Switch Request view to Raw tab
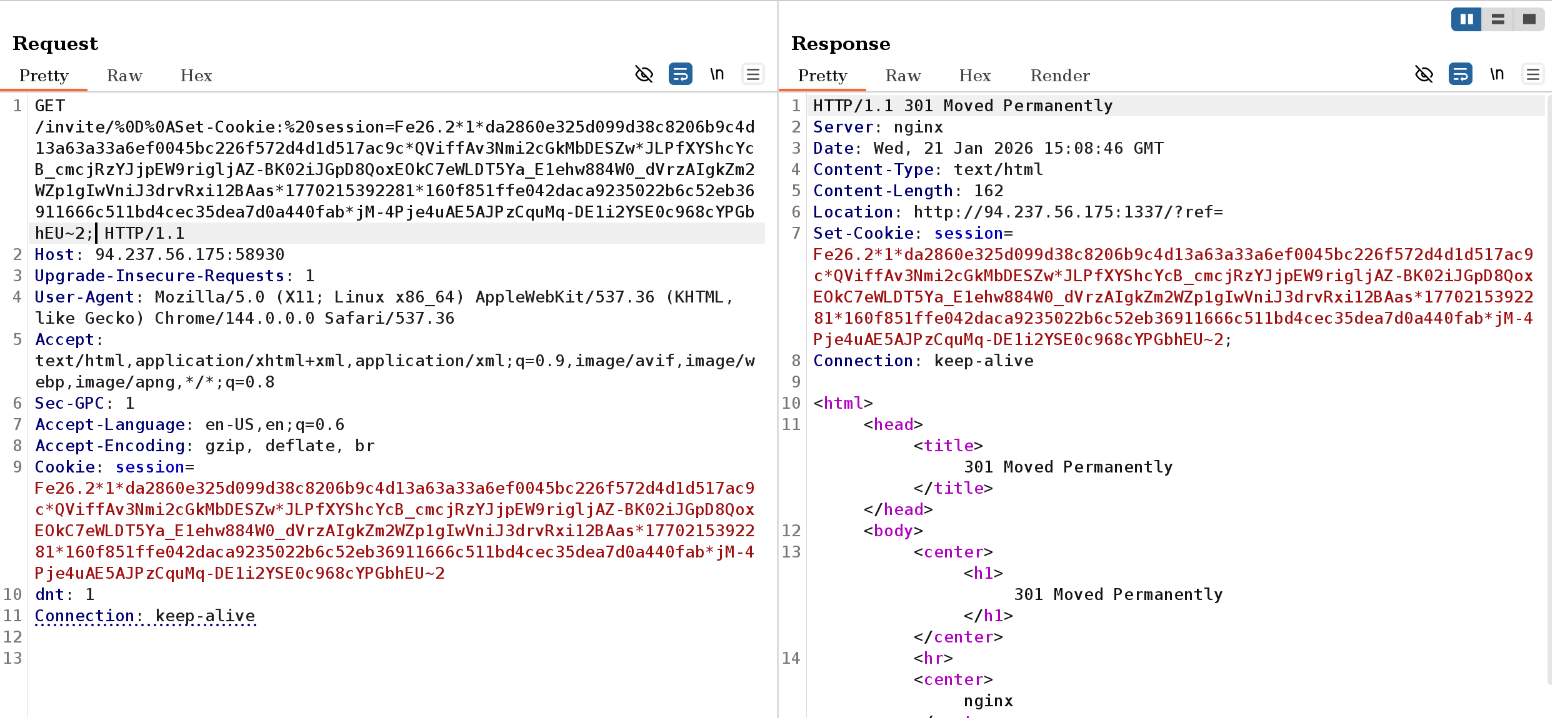The width and height of the screenshot is (1552, 718). tap(125, 75)
